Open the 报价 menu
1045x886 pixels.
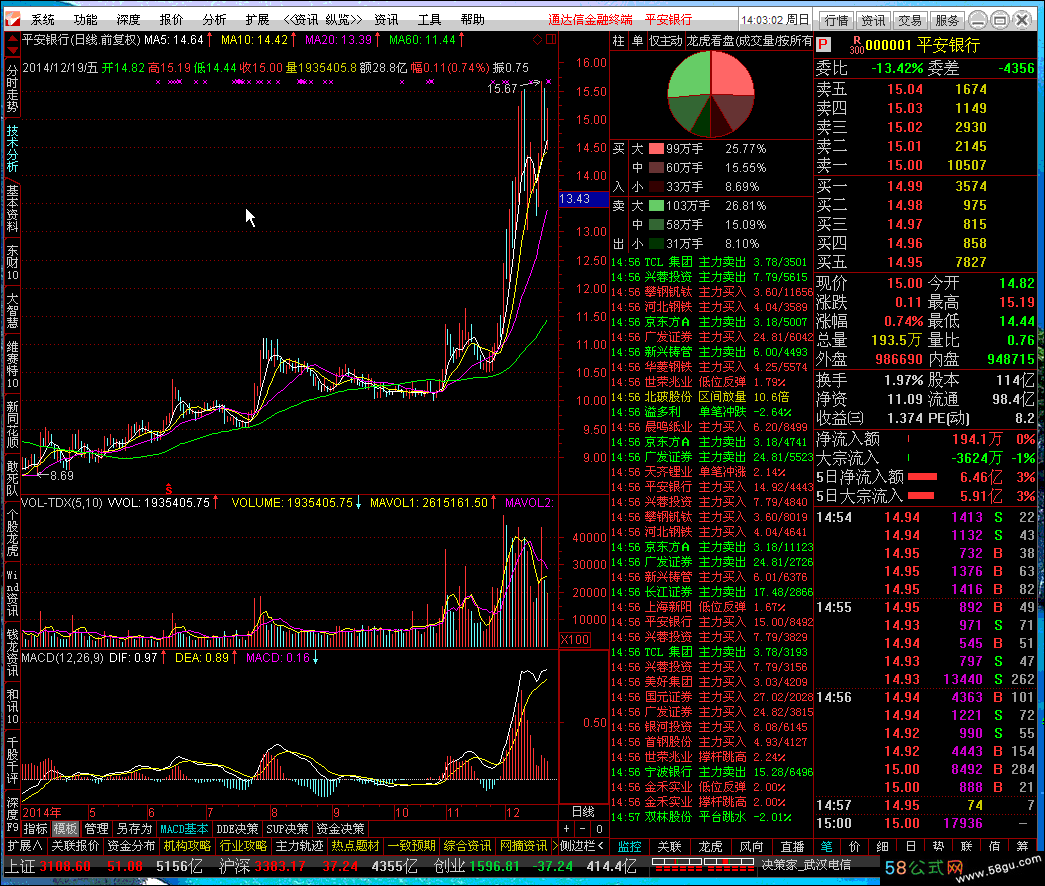pos(171,19)
